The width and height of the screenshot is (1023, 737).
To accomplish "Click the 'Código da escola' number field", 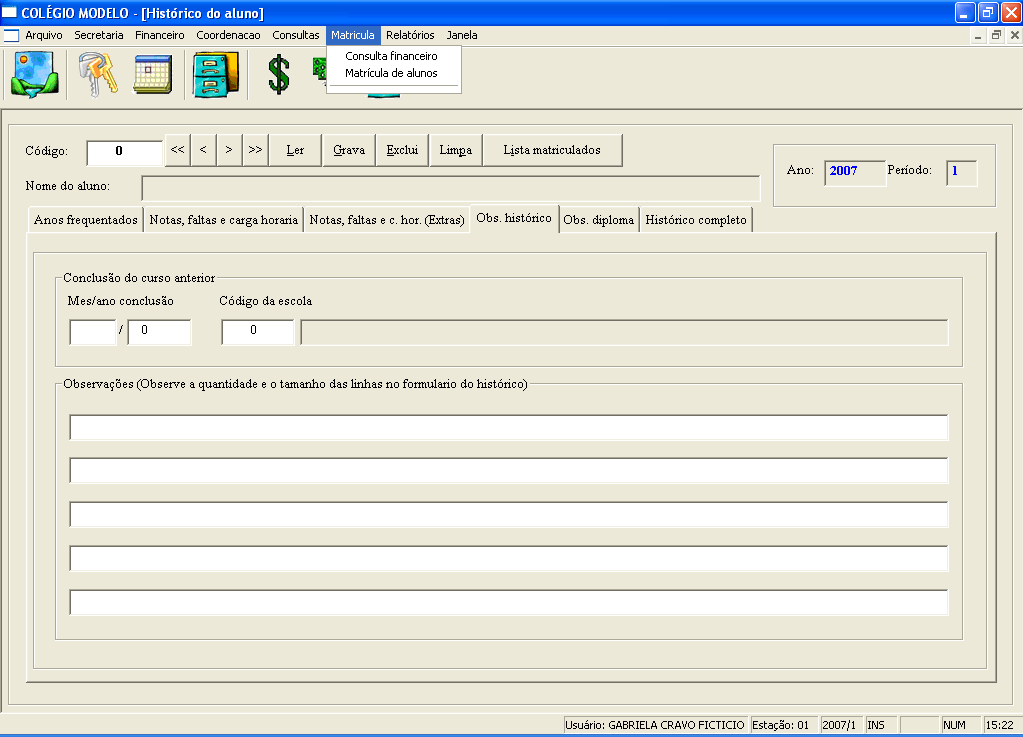I will click(257, 333).
